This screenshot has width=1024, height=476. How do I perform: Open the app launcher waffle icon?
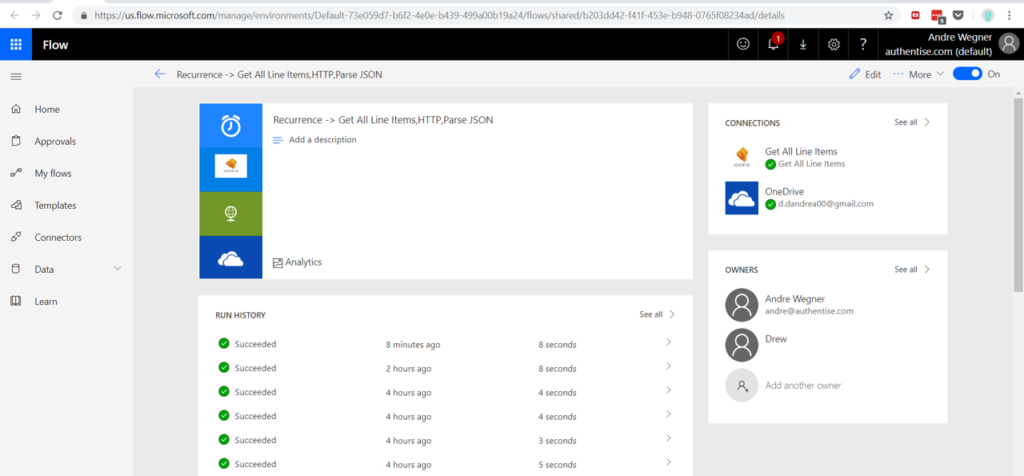coord(16,45)
